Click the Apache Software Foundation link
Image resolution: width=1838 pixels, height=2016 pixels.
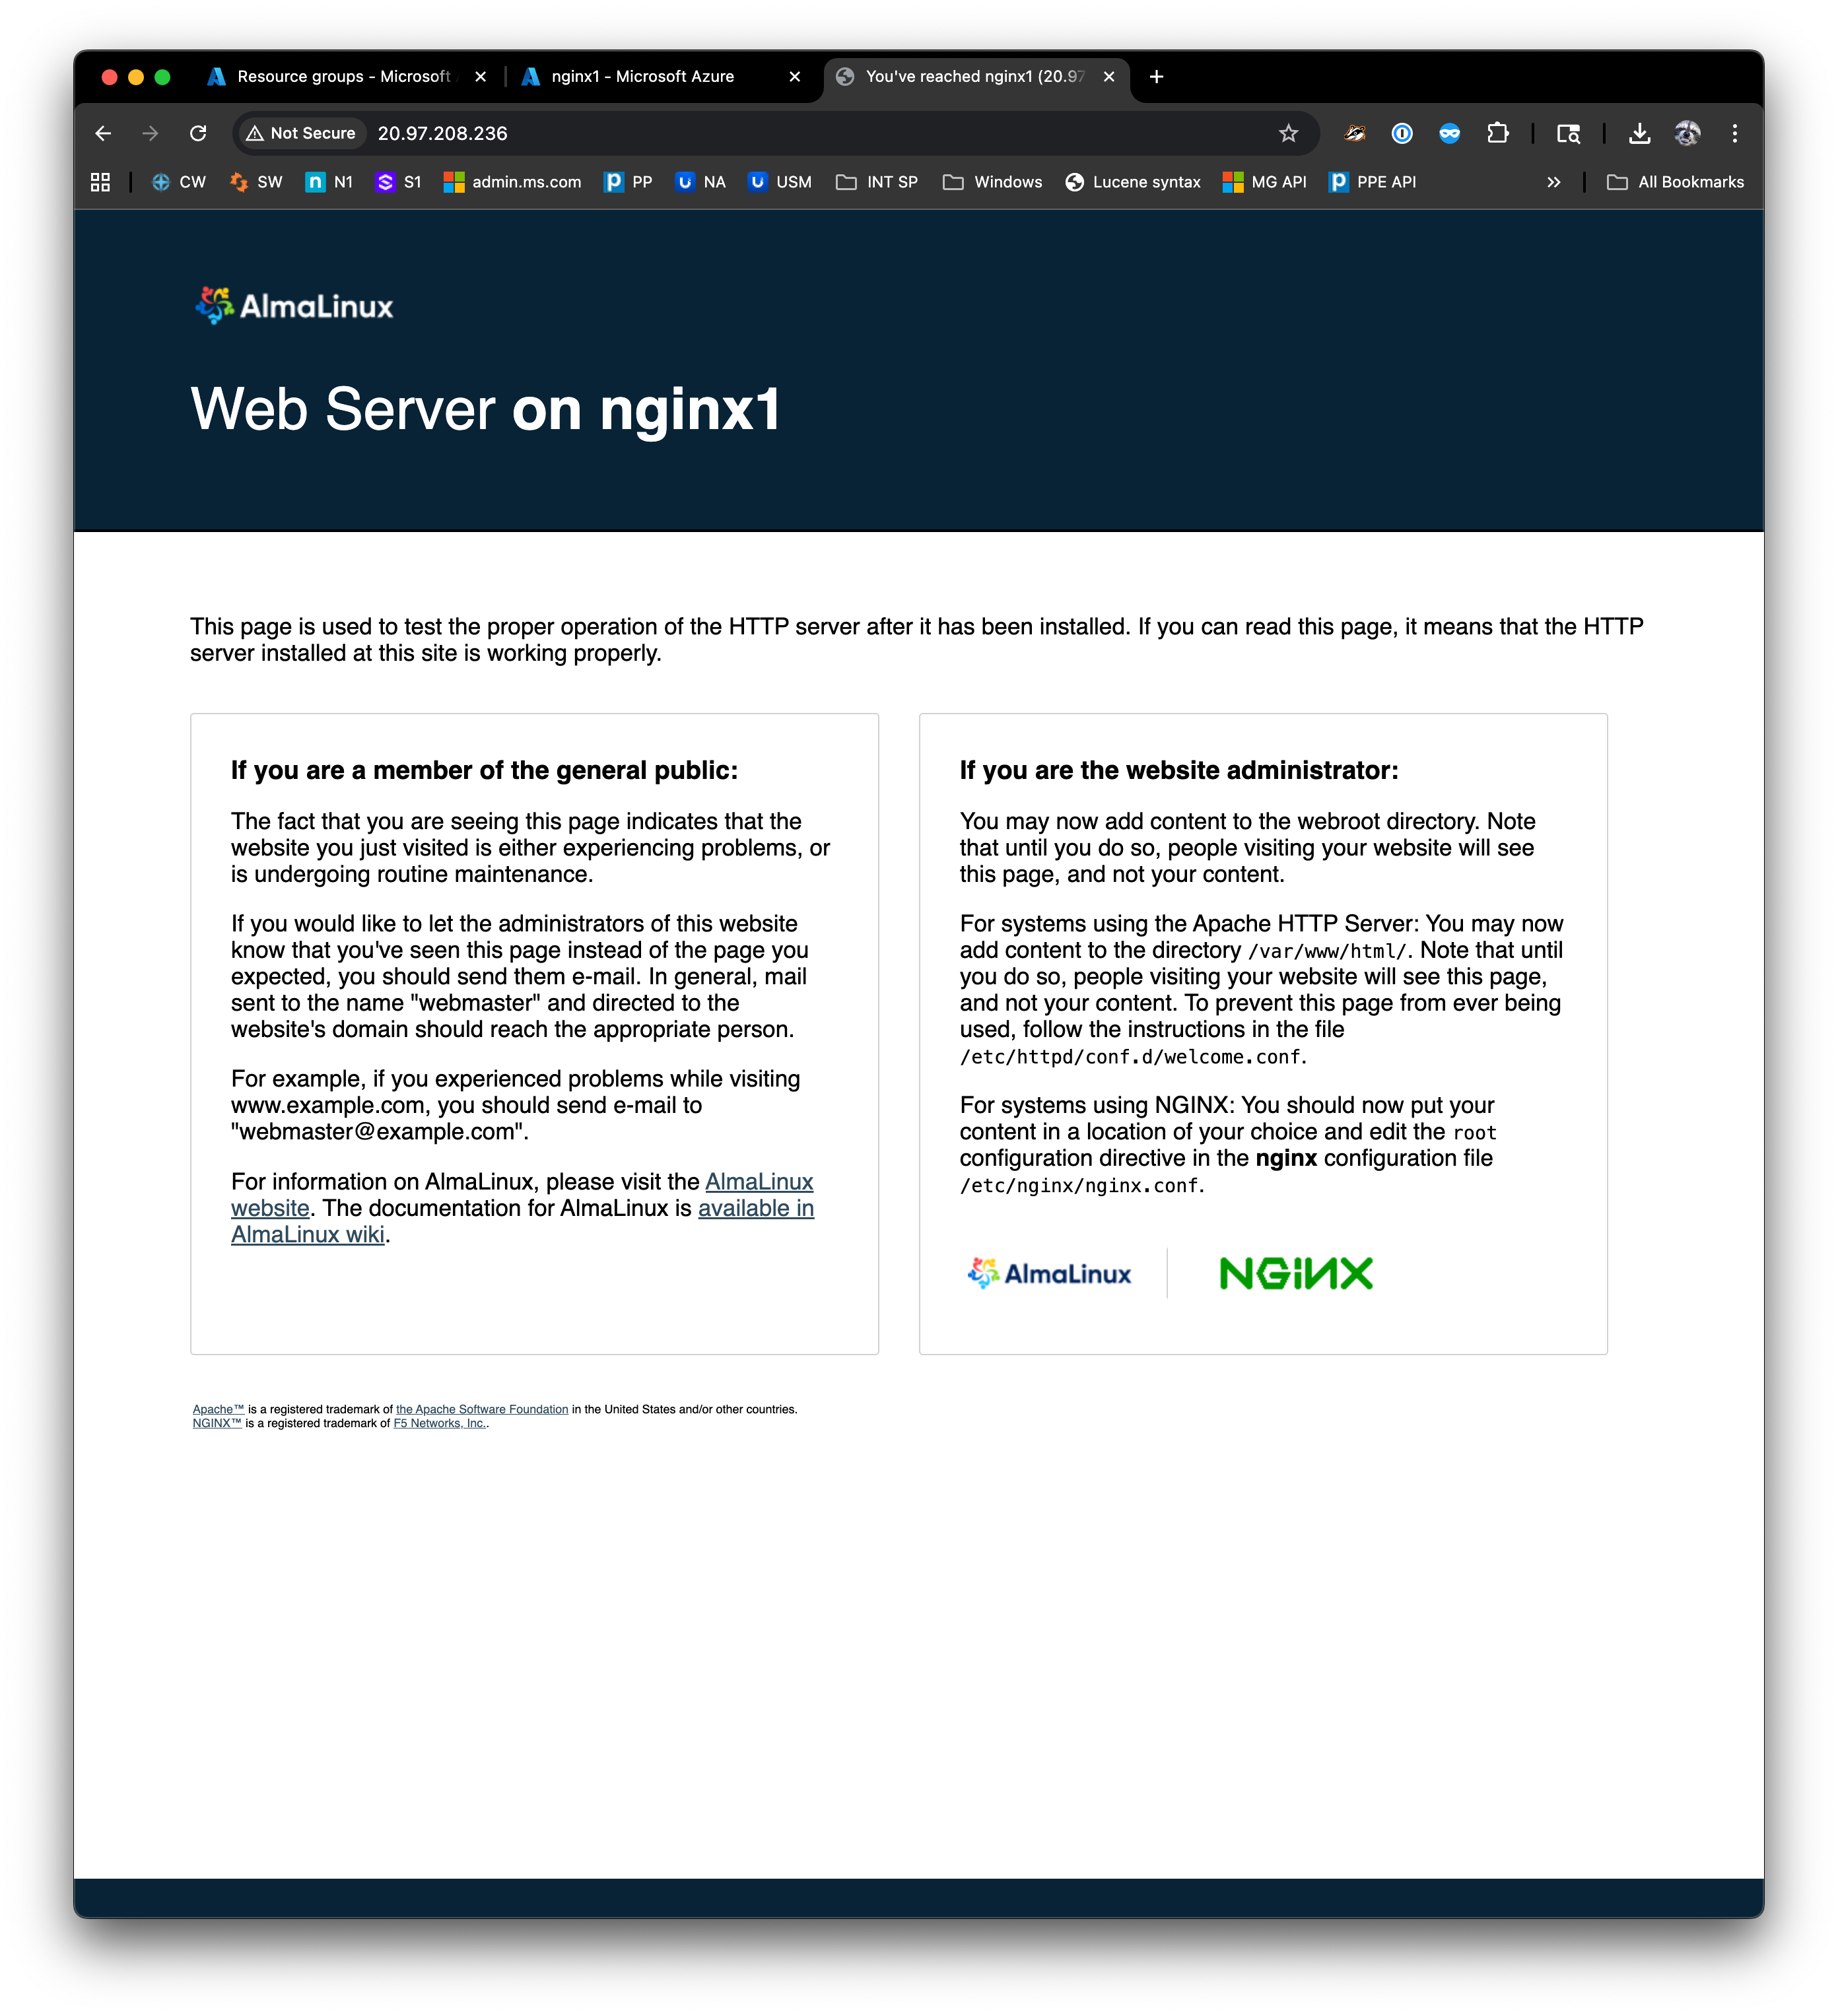point(482,1409)
